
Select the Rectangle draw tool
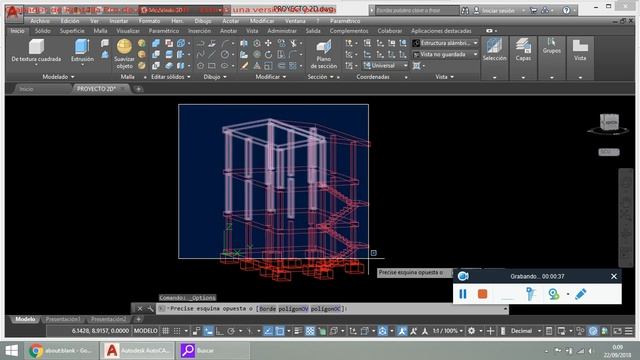click(212, 65)
